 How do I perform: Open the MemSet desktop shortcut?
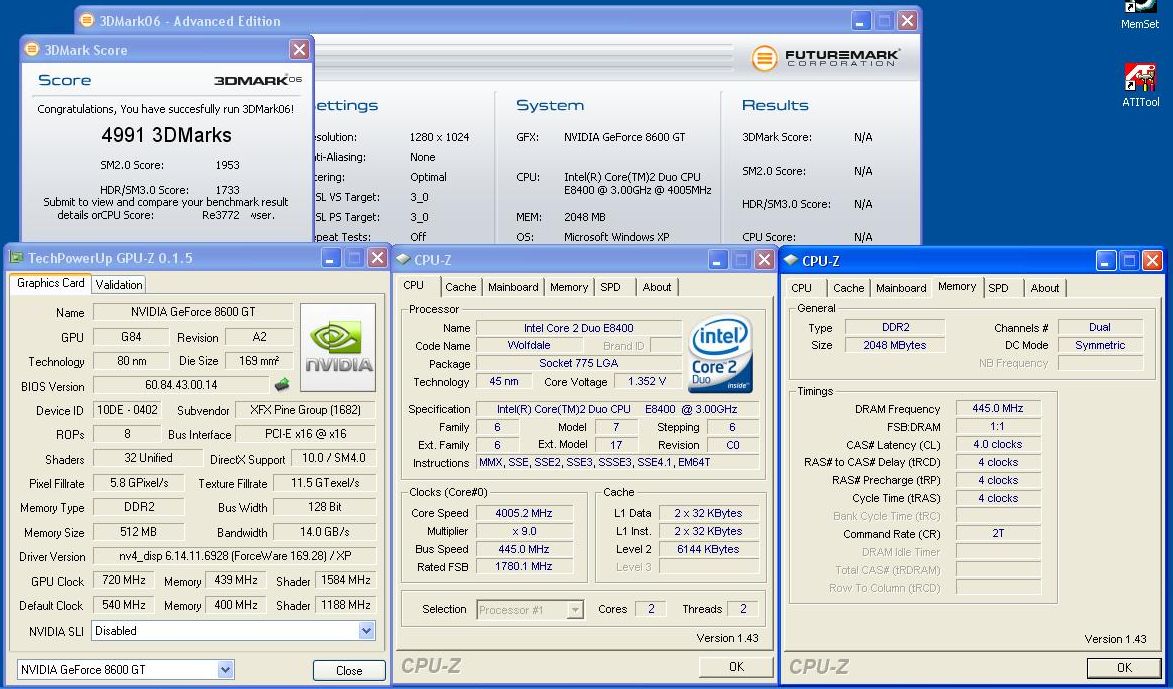[x=1140, y=14]
